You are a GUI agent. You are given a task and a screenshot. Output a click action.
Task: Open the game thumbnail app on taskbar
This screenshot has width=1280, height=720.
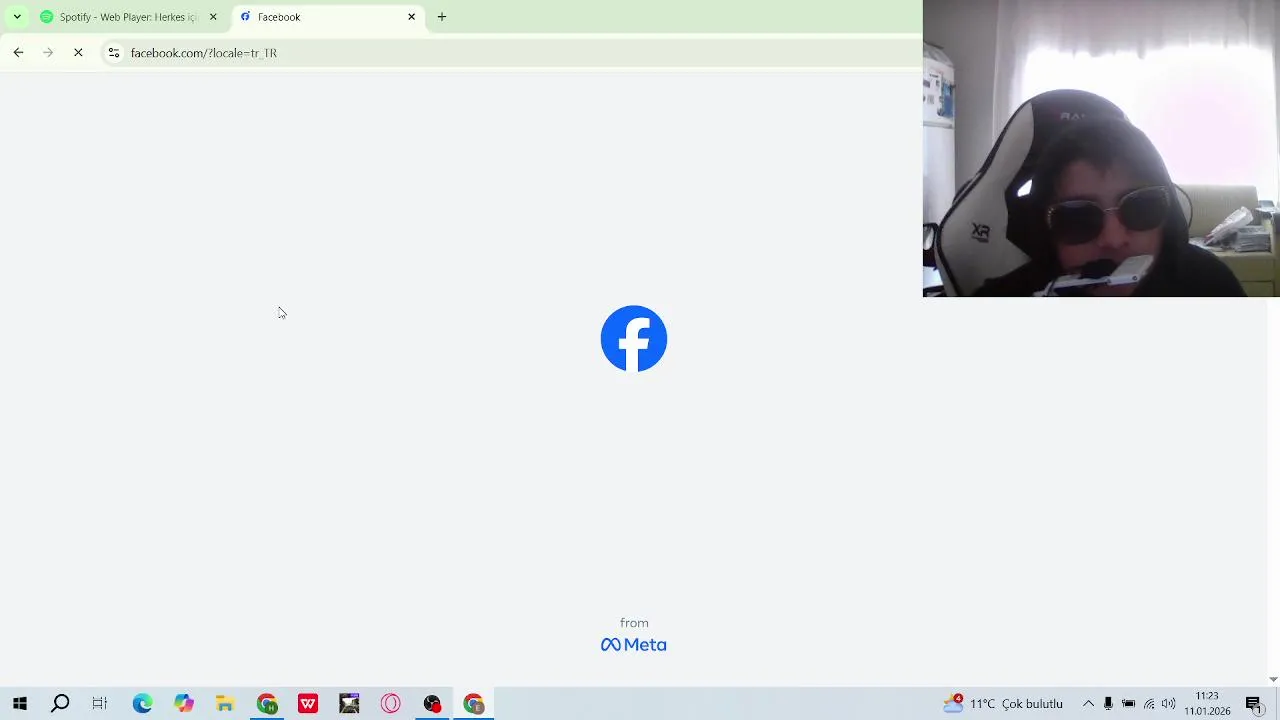point(349,704)
